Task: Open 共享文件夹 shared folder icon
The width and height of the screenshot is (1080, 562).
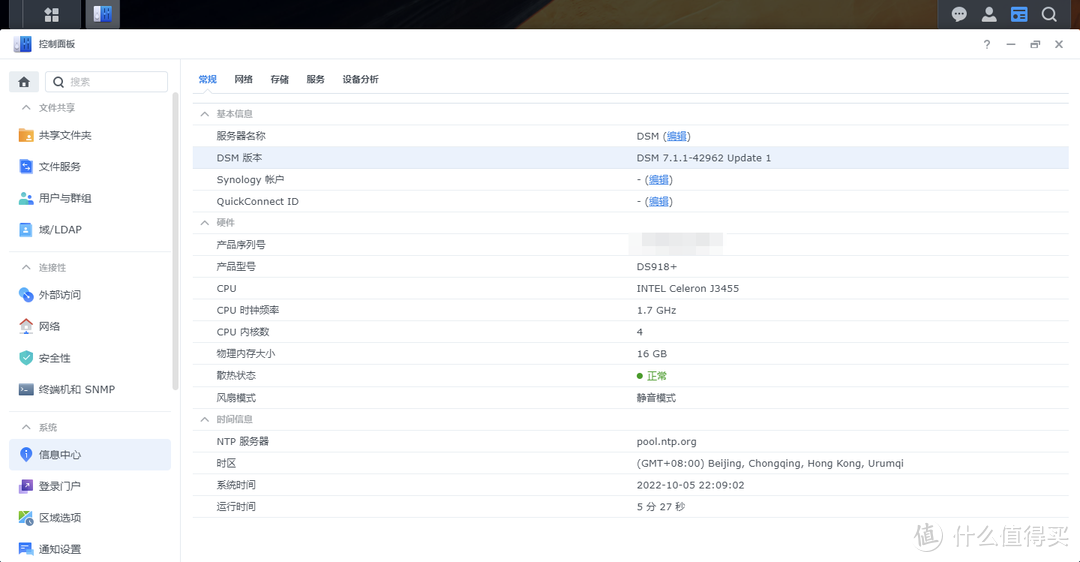Action: (x=25, y=135)
